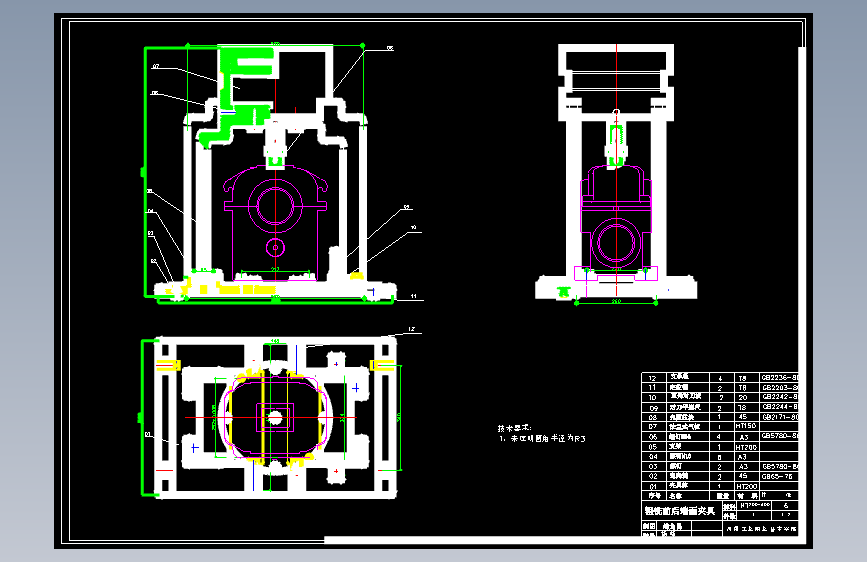Screen dimensions: 867x562
Task: Click the GB65-76 standard cell in the parts list
Action: click(777, 476)
